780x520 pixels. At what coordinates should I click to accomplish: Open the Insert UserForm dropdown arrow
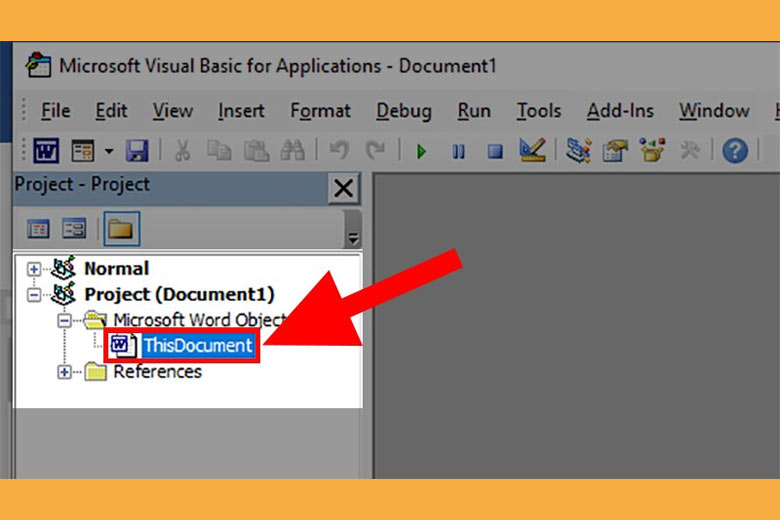108,151
